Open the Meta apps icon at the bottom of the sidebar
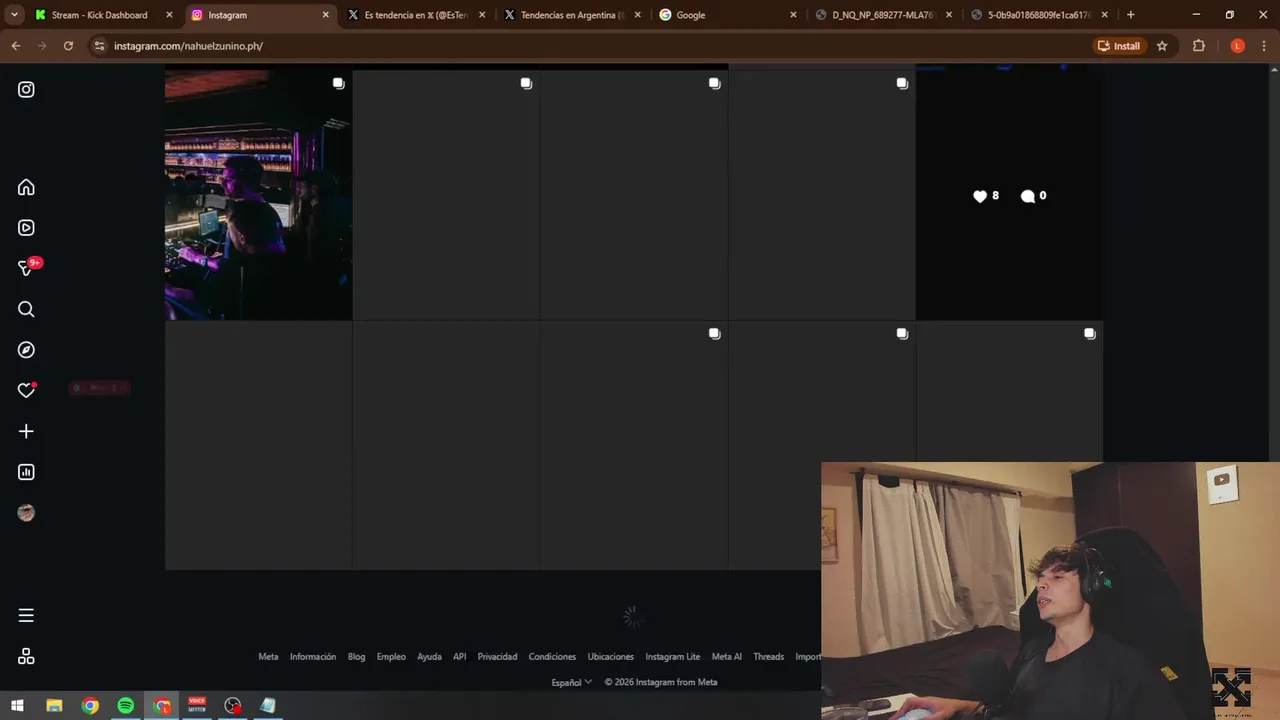Image resolution: width=1280 pixels, height=720 pixels. [26, 656]
